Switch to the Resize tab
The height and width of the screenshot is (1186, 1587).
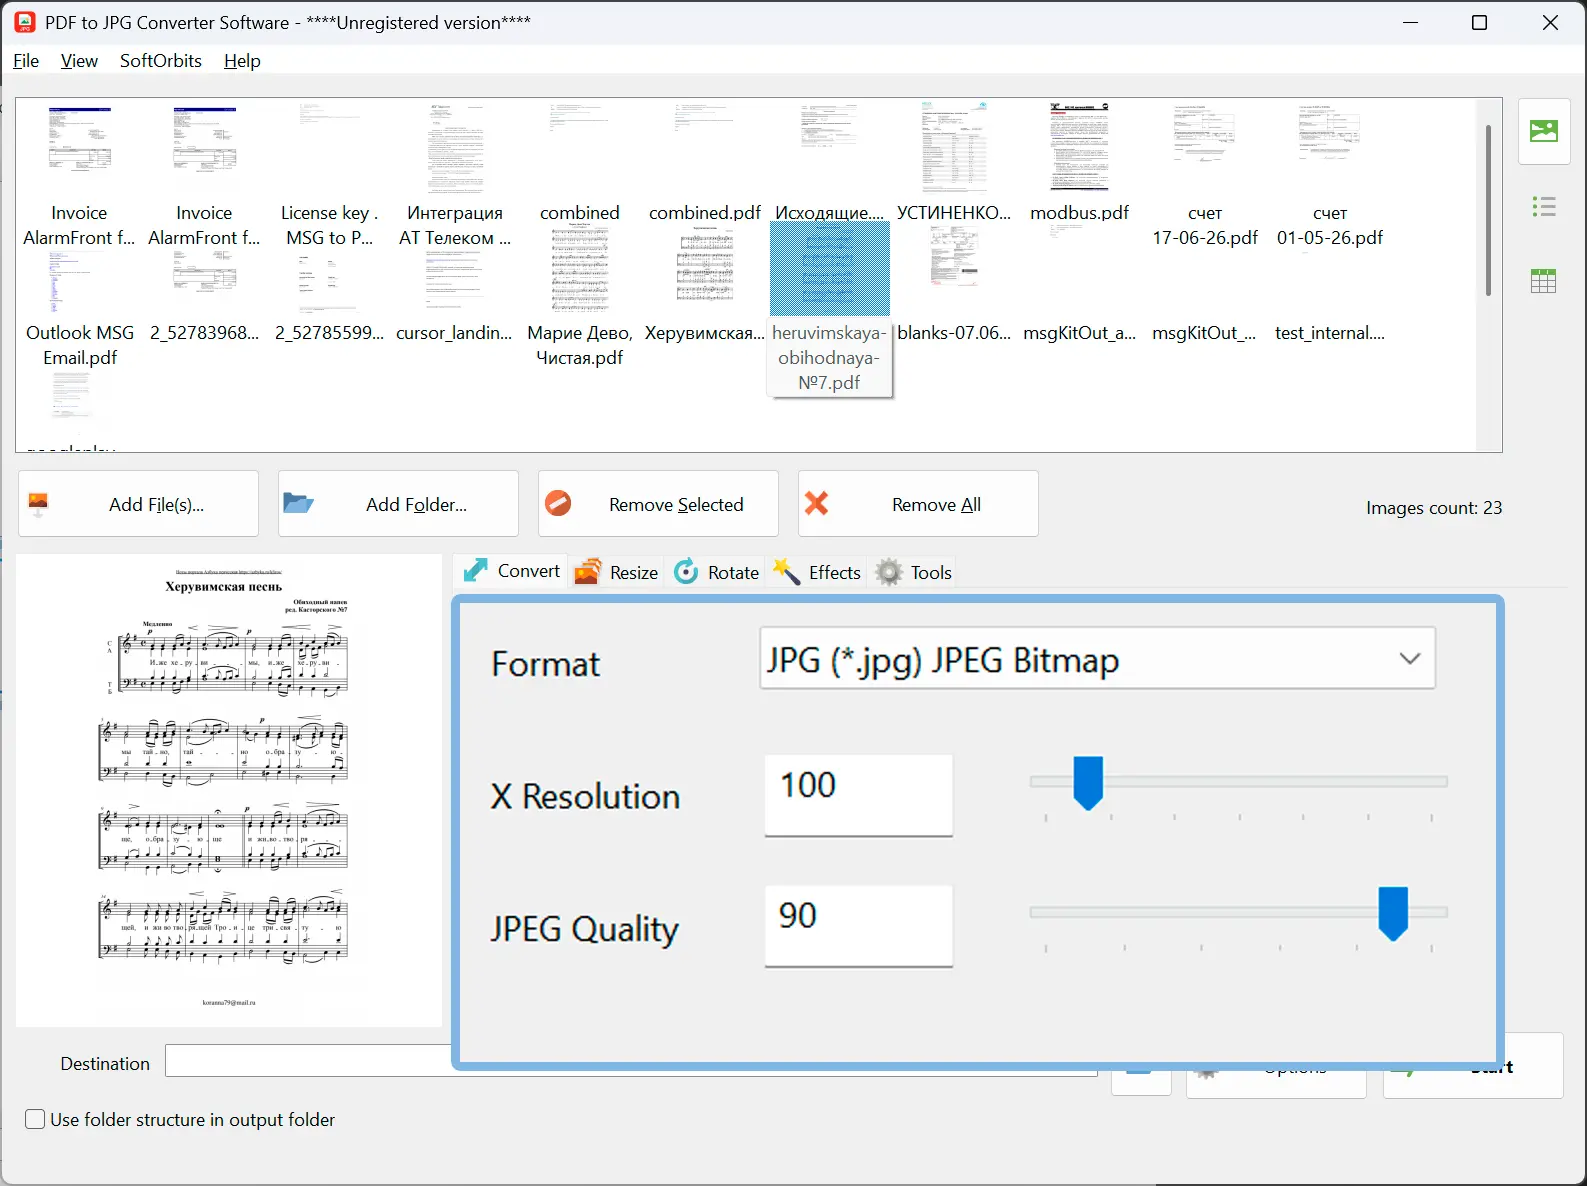[x=616, y=572]
